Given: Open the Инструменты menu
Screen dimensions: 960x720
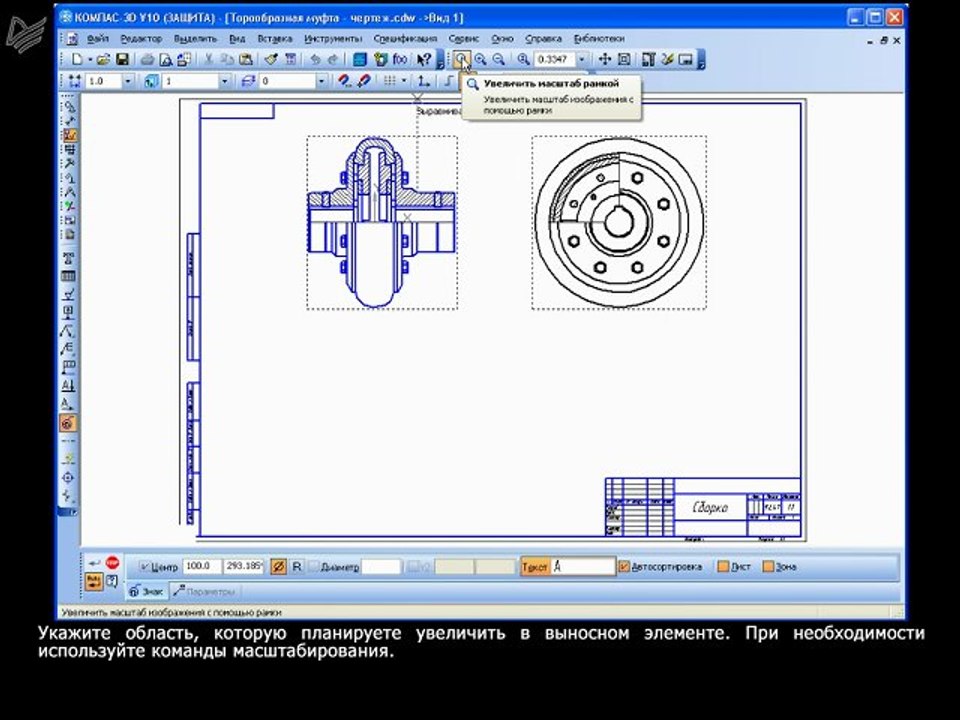Looking at the screenshot, I should [333, 39].
